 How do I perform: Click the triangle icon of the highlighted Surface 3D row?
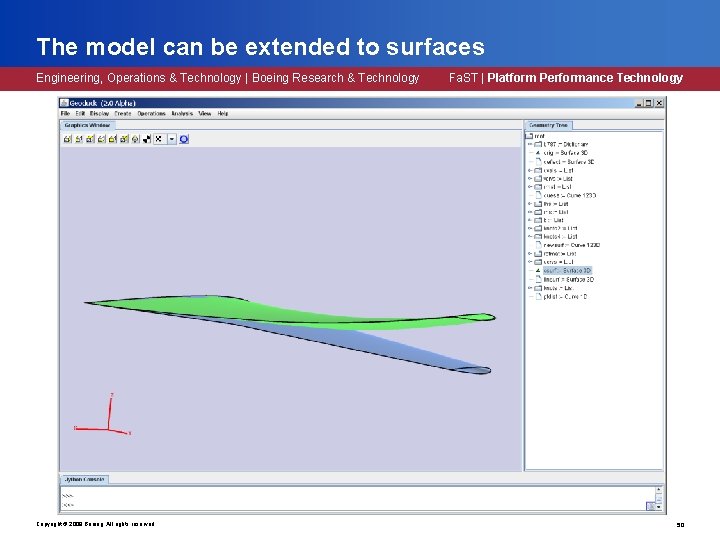[538, 270]
